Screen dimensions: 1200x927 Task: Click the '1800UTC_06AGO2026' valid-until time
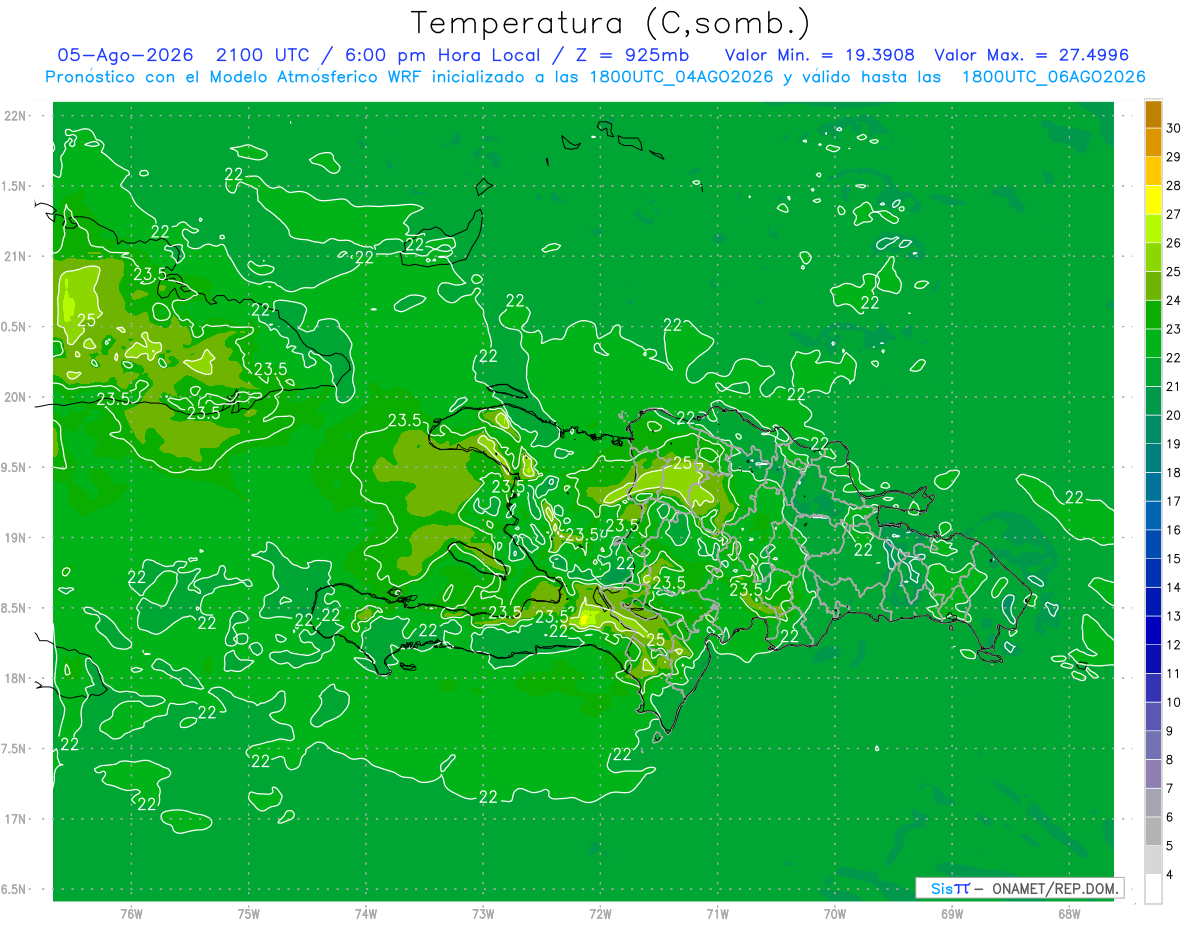click(1054, 77)
